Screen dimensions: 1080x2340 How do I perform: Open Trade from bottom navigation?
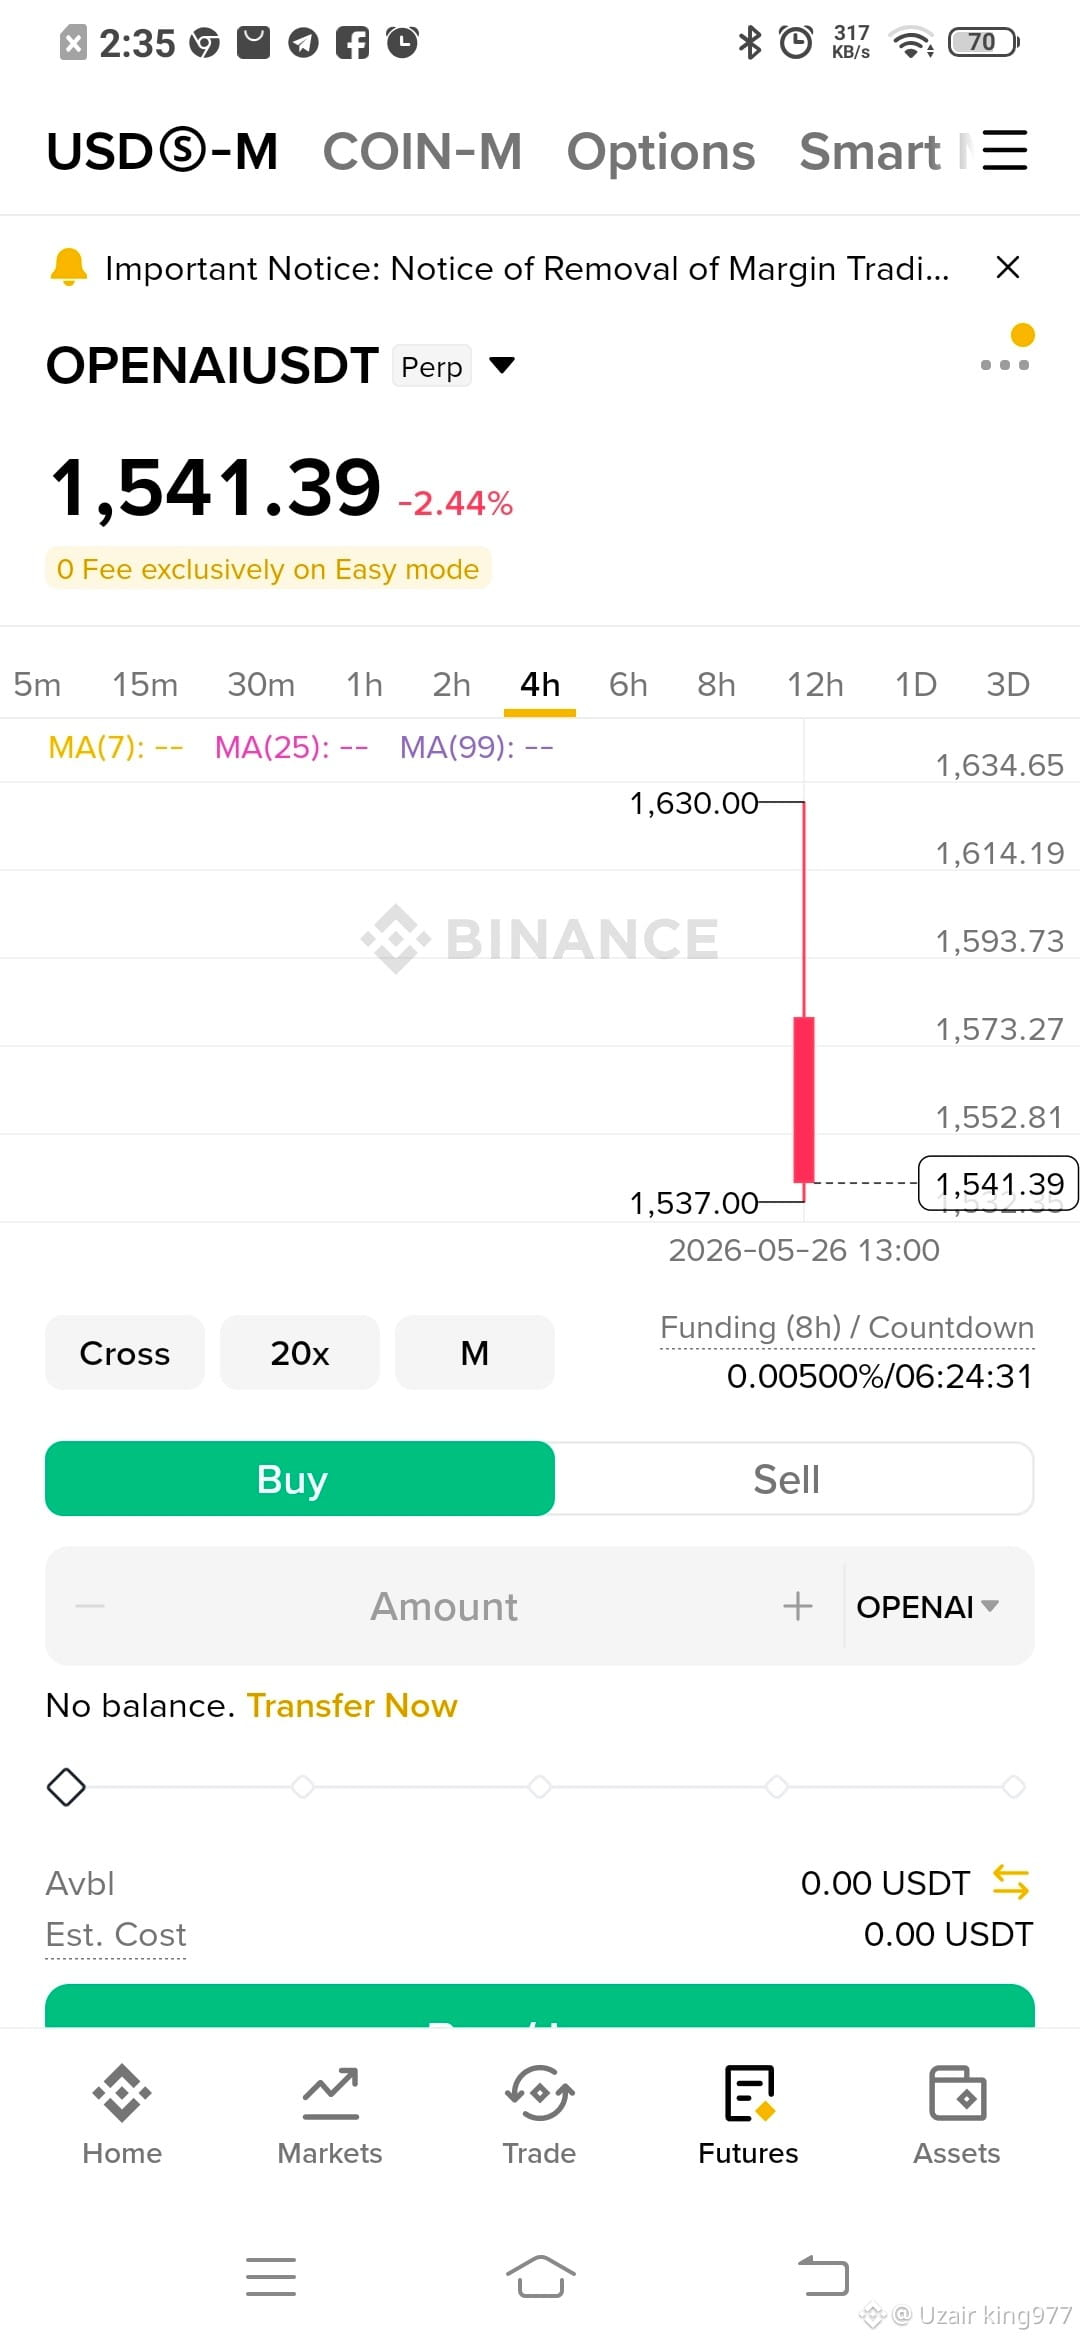(x=539, y=2115)
